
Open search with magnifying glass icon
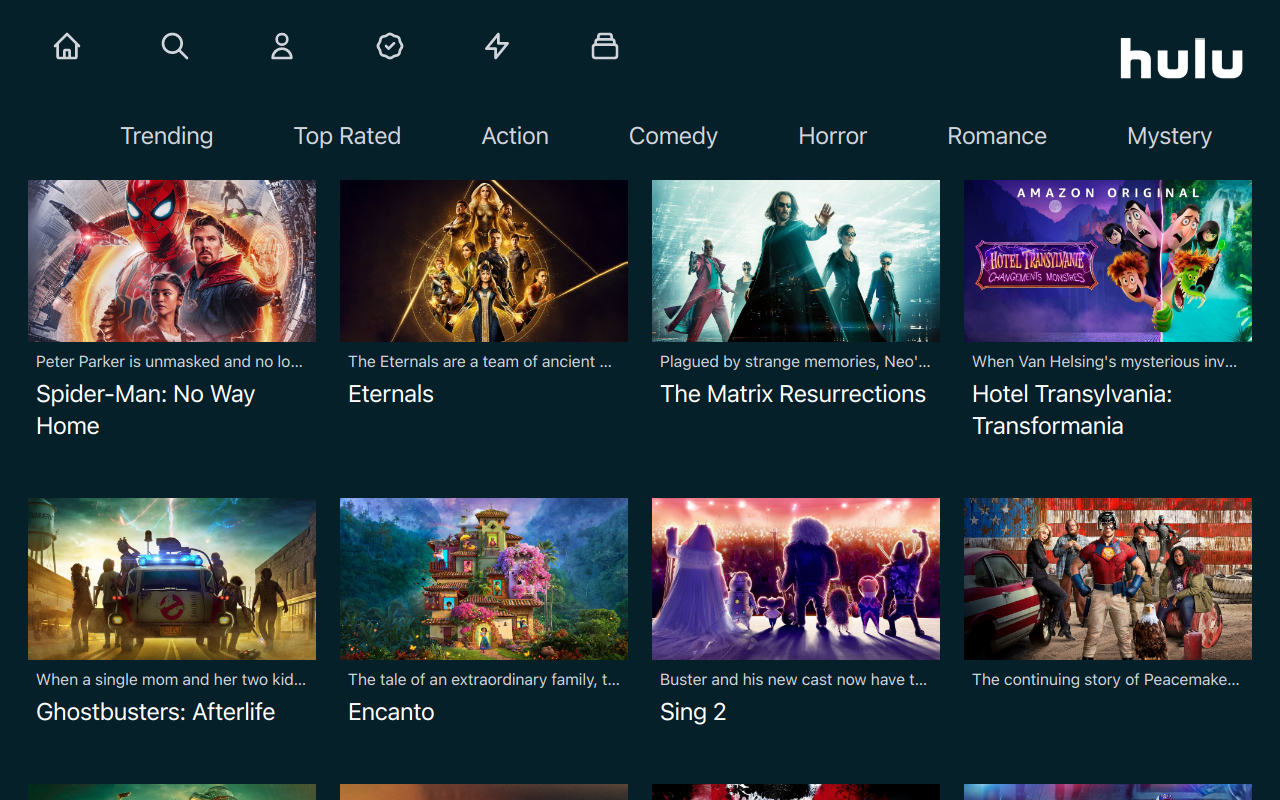point(175,46)
